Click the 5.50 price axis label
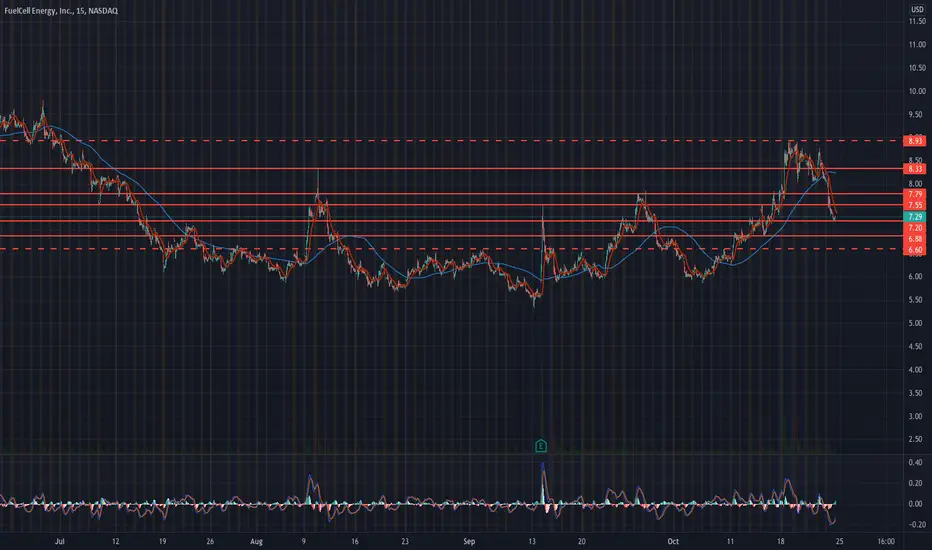932x550 pixels. (x=917, y=300)
